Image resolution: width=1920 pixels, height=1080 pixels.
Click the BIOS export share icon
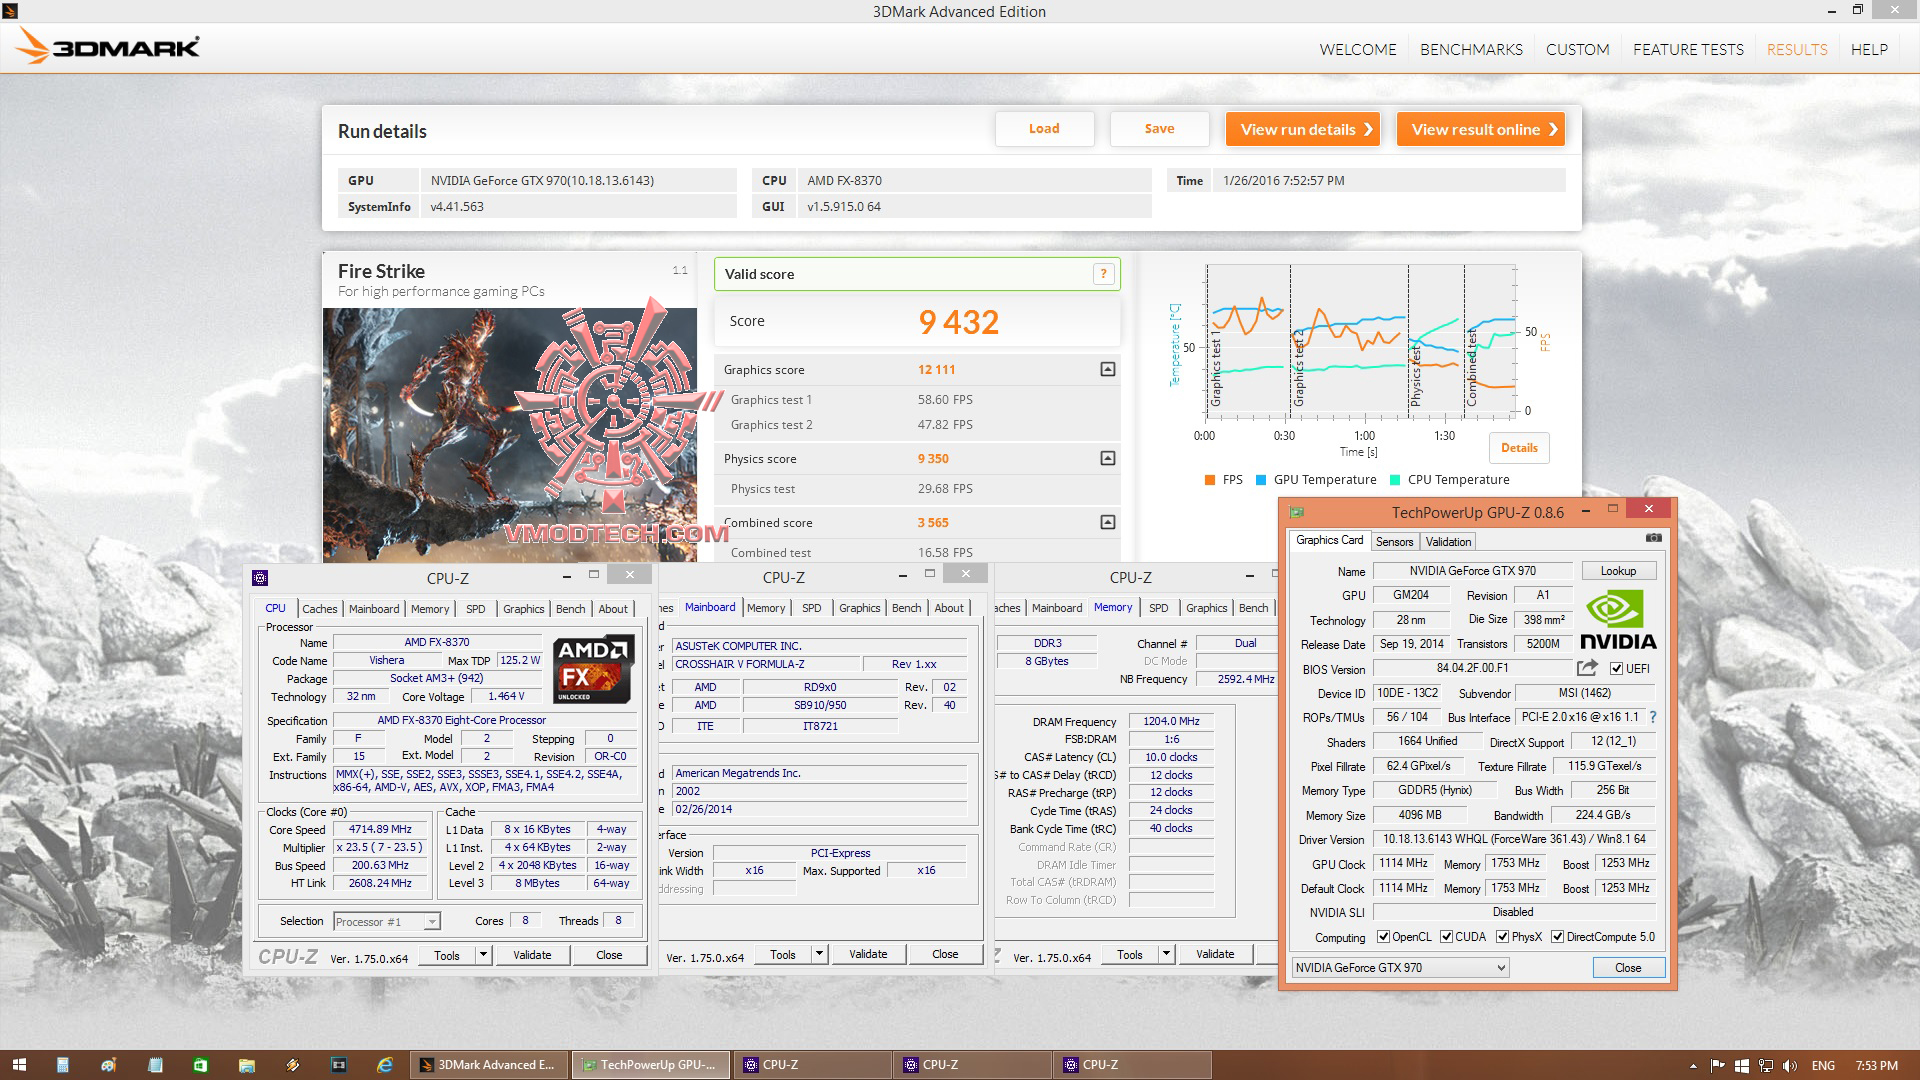click(x=1587, y=668)
